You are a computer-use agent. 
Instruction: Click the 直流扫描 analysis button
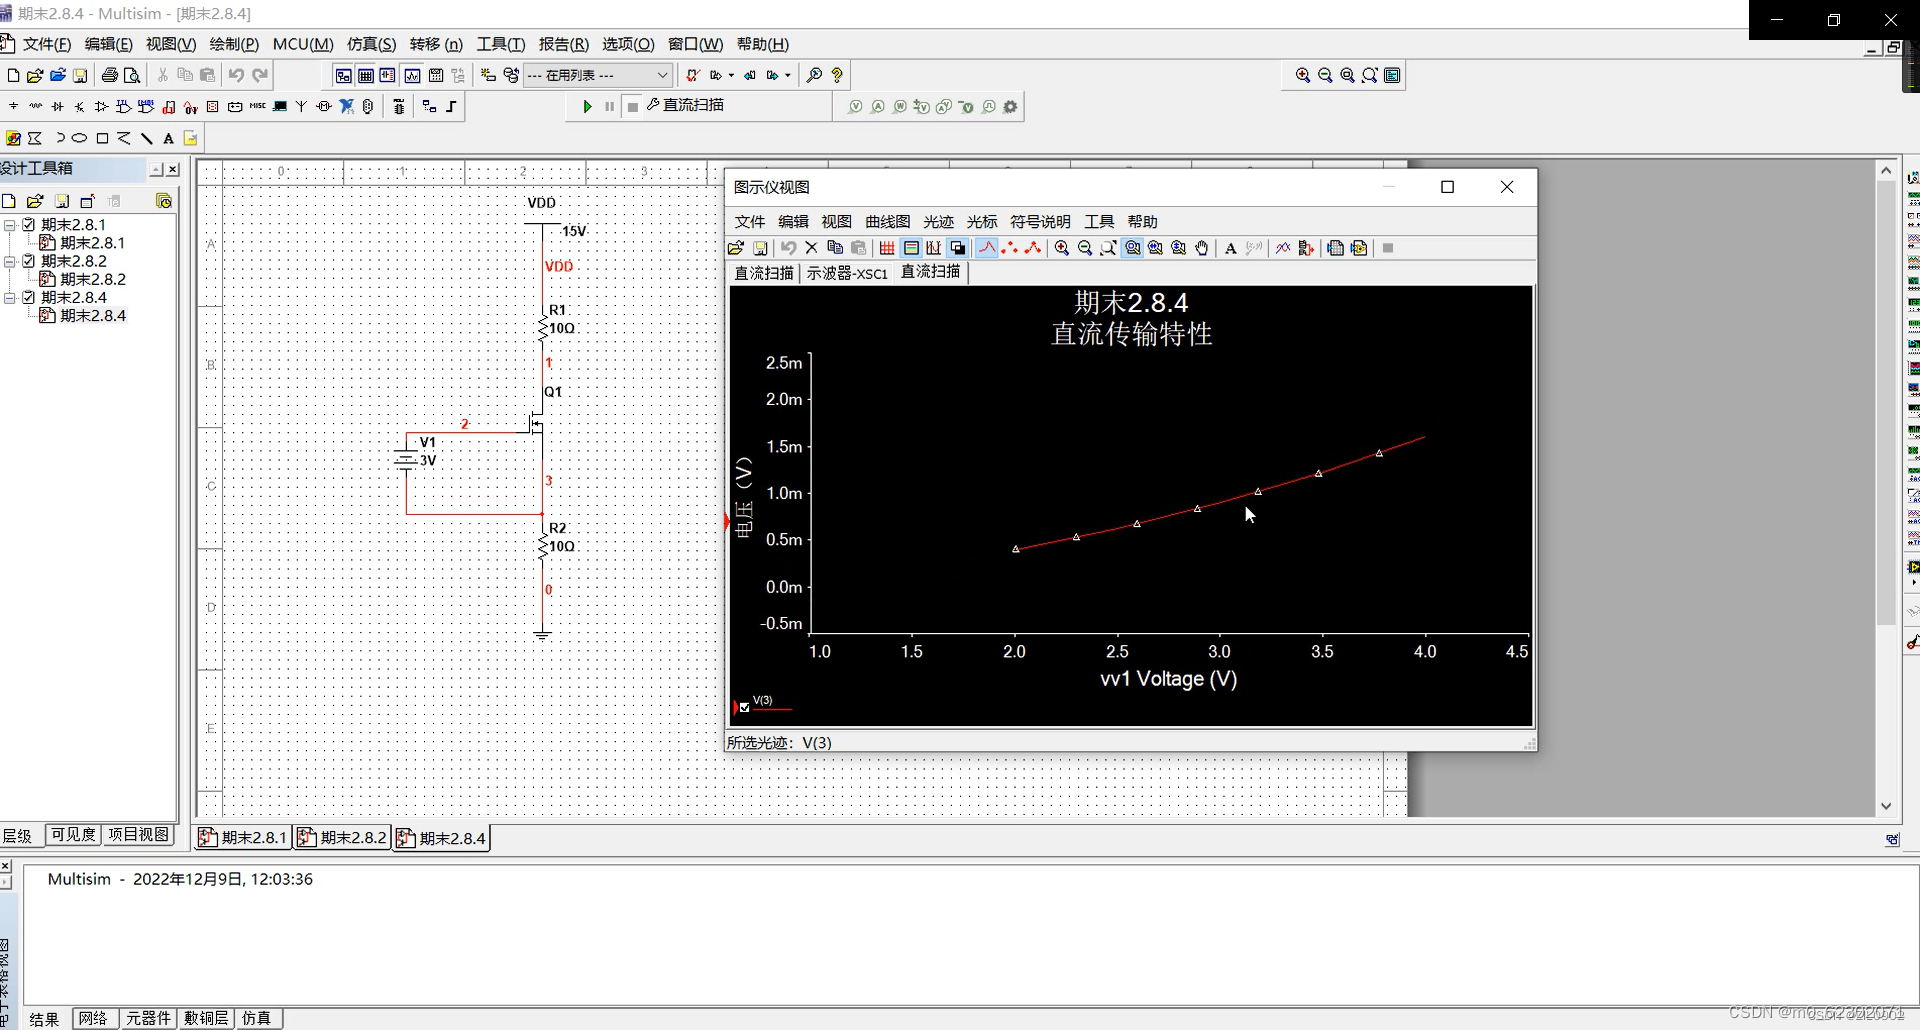pyautogui.click(x=685, y=105)
